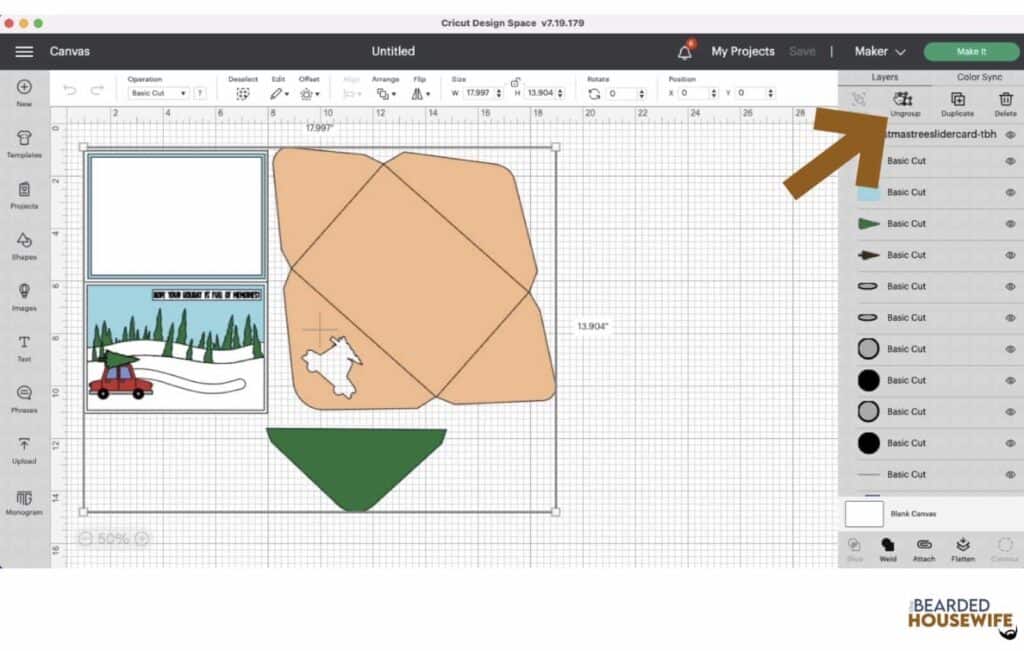Open the hamburger main menu
This screenshot has width=1024, height=651.
pyautogui.click(x=24, y=52)
